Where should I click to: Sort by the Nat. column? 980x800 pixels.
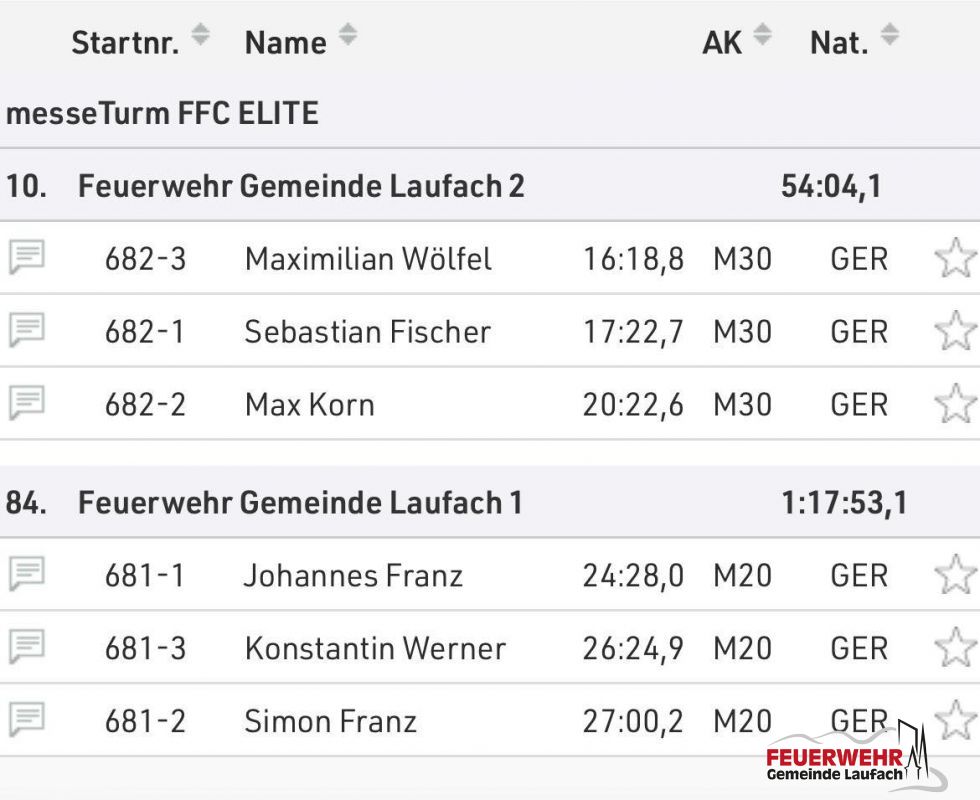point(889,36)
